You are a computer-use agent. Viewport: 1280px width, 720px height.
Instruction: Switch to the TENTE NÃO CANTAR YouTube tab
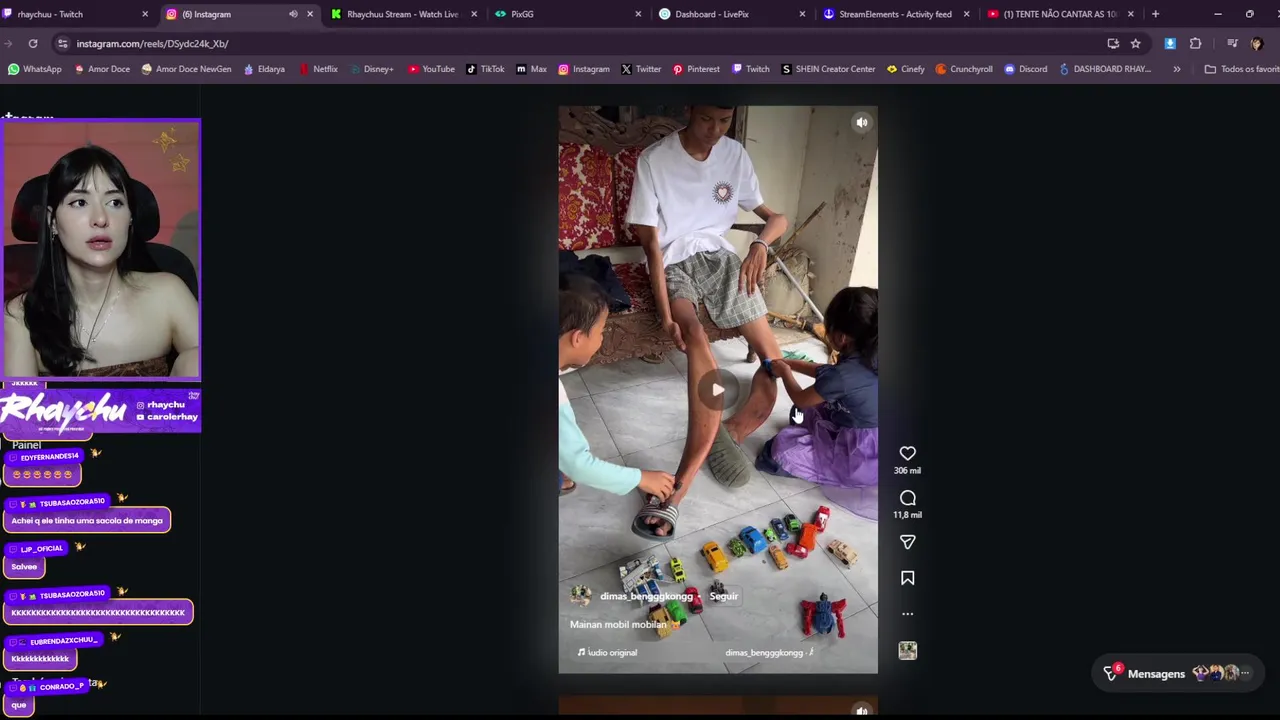pos(1059,14)
